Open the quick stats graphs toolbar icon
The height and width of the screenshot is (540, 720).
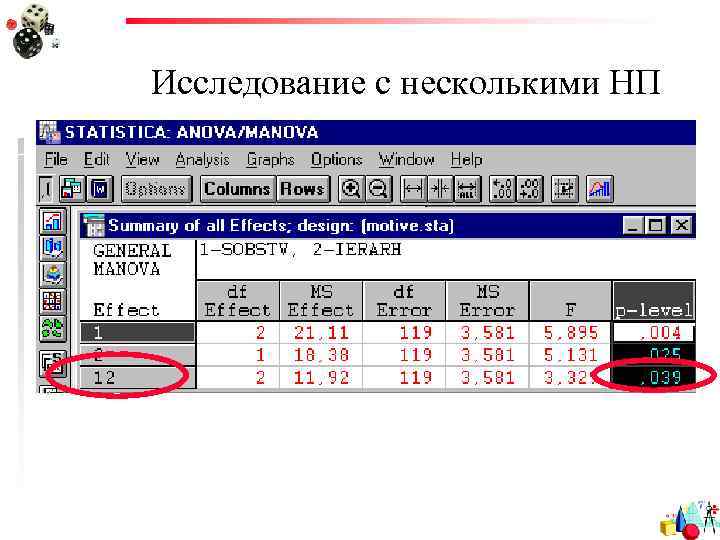[600, 189]
